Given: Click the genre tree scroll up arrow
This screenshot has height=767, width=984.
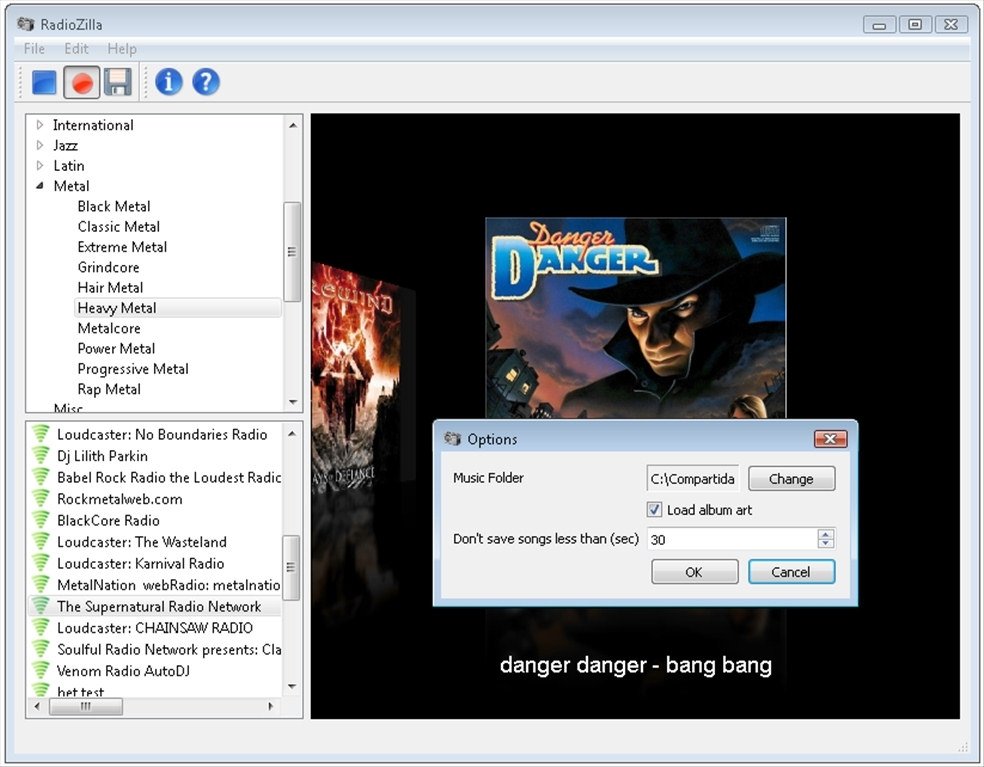Looking at the screenshot, I should [292, 126].
